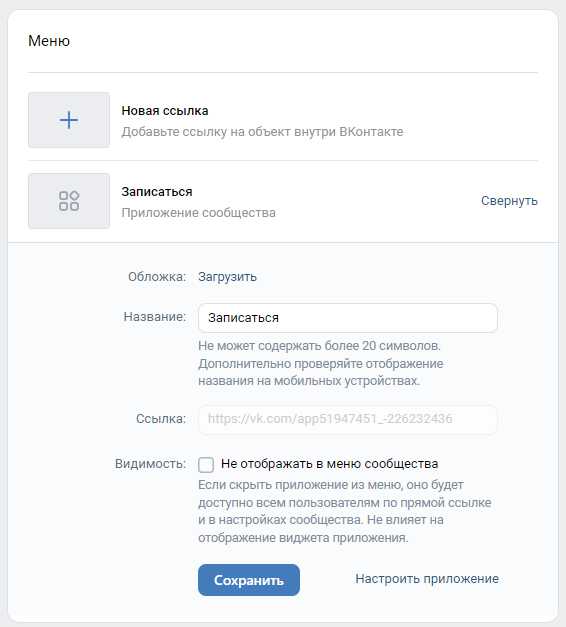The height and width of the screenshot is (627, 566).
Task: Click the Обложка field label
Action: (157, 277)
